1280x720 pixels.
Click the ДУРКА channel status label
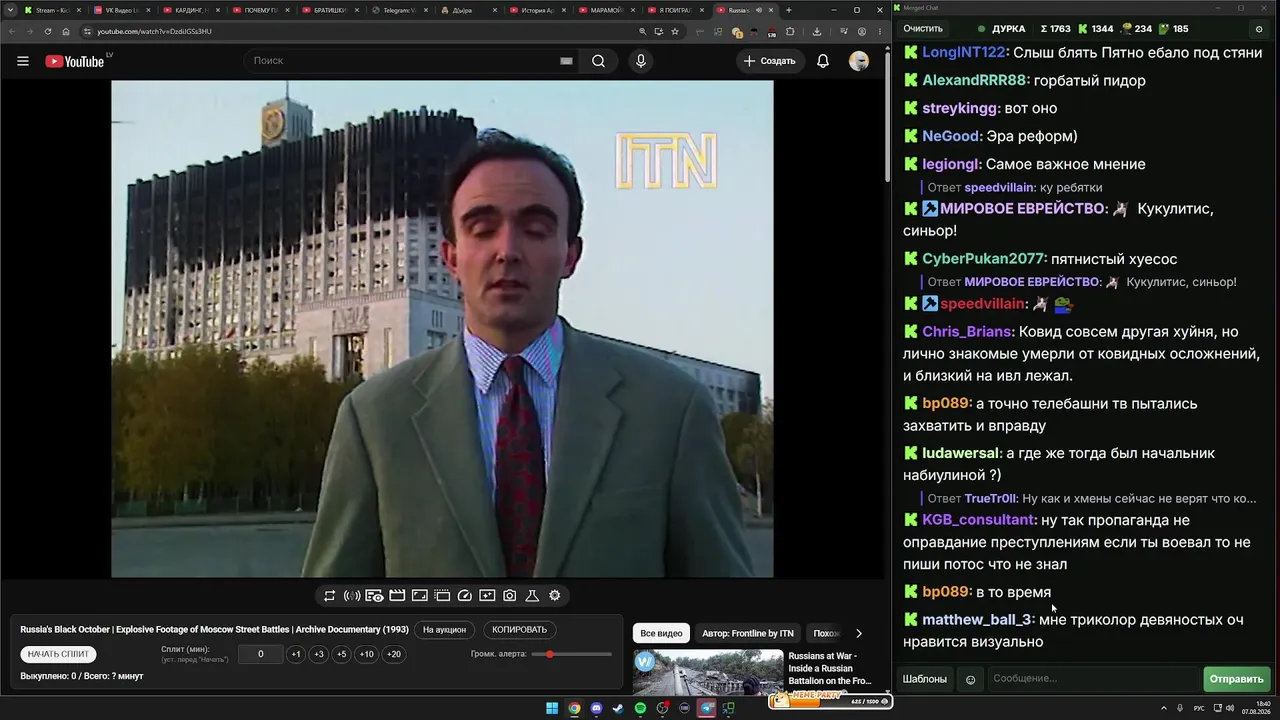tap(1009, 29)
